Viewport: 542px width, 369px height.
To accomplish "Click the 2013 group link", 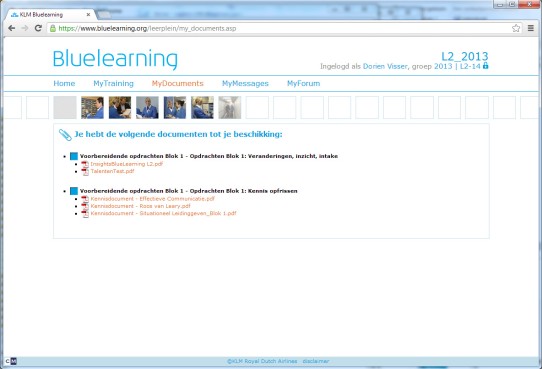I will [443, 66].
